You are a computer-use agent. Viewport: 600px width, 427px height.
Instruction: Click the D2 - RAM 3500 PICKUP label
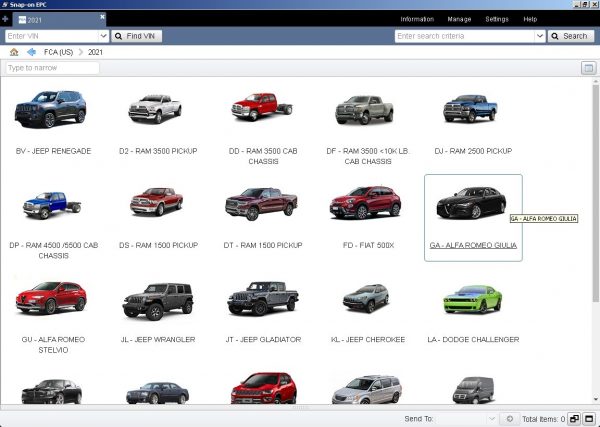(158, 151)
